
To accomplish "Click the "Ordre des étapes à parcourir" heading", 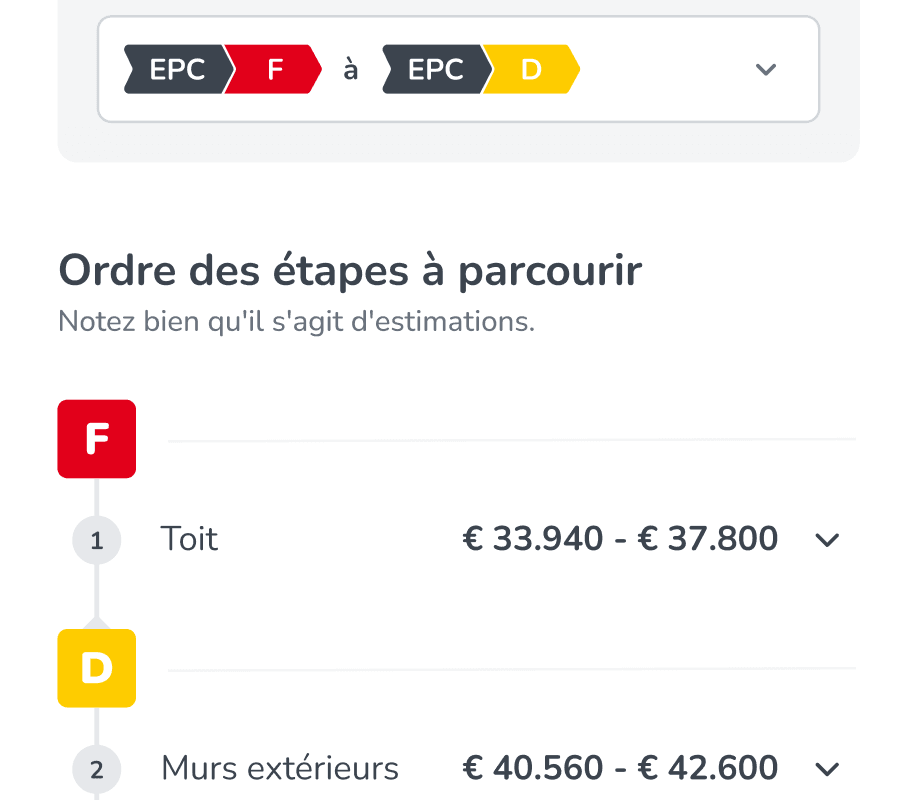I will 350,271.
